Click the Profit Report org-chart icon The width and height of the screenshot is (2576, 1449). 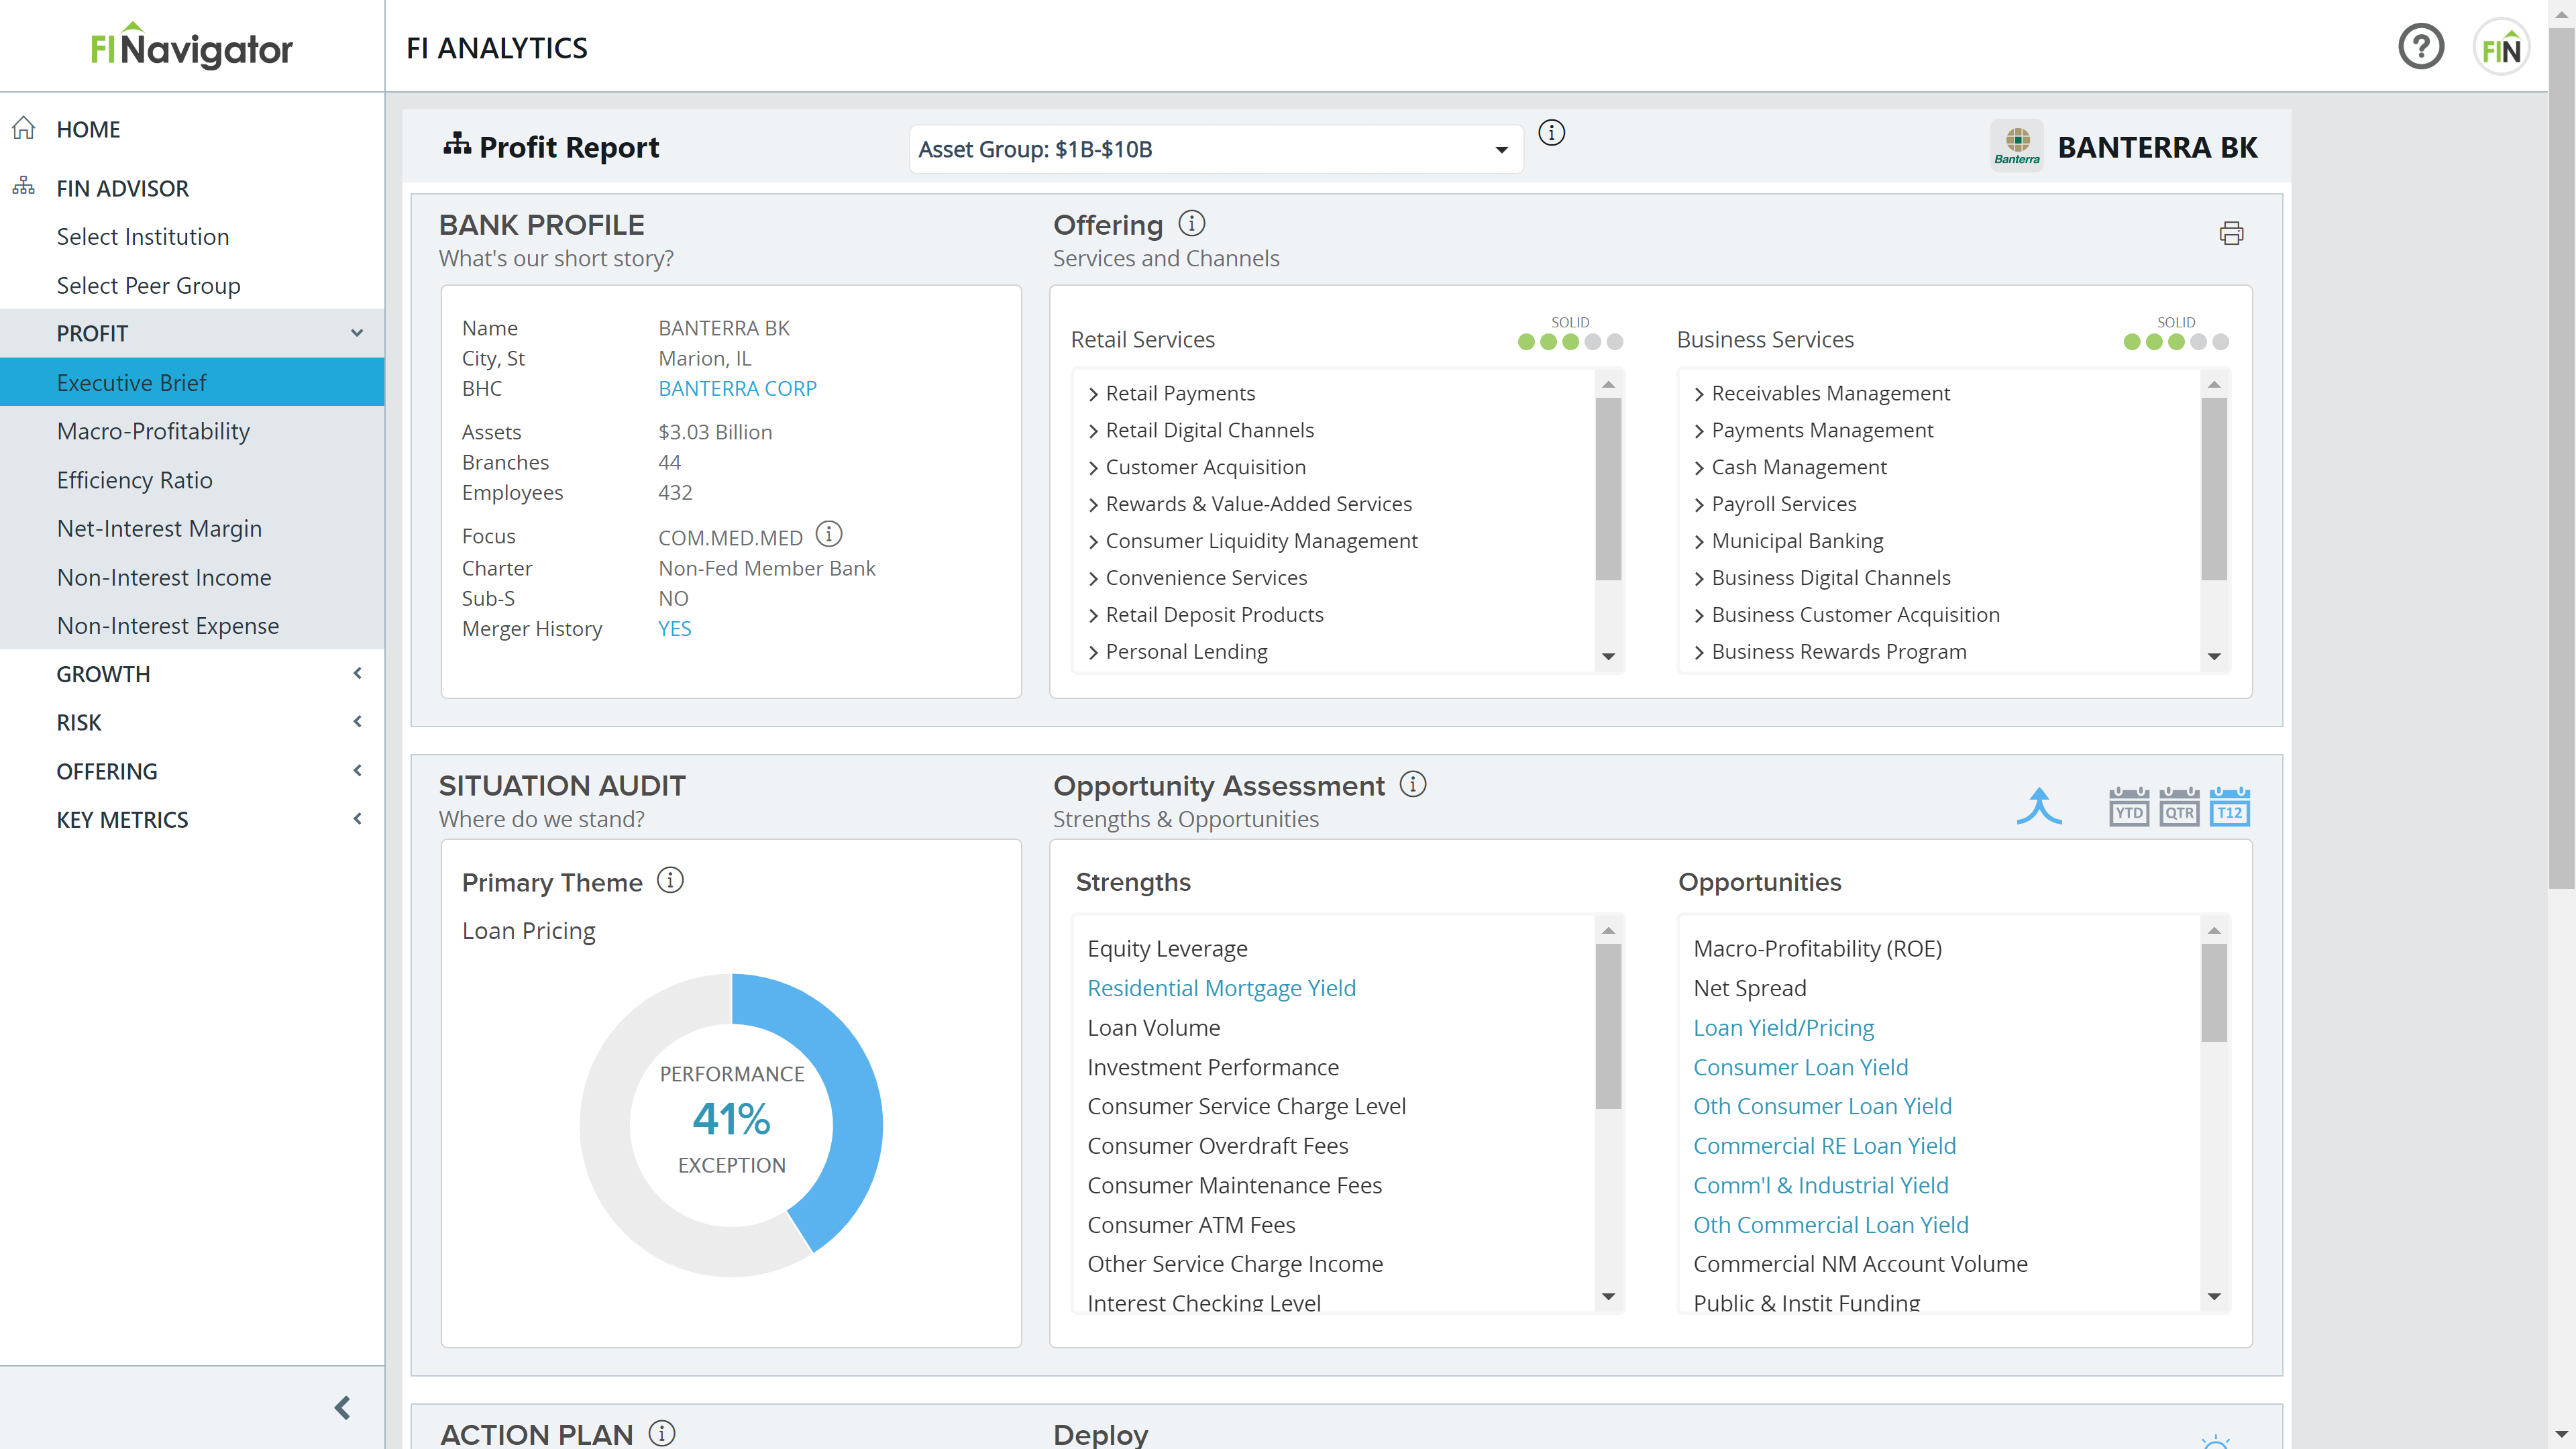tap(457, 145)
